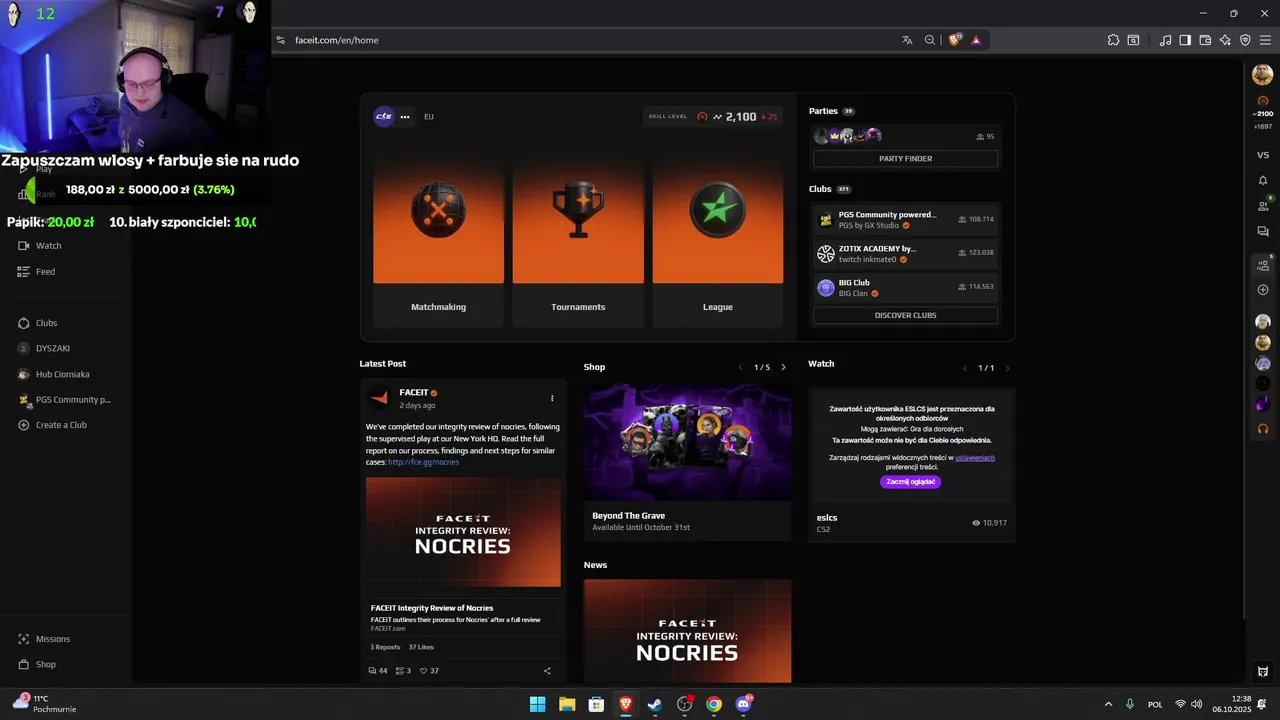Image resolution: width=1280 pixels, height=720 pixels.
Task: Click the Brave Rewards triangle icon
Action: [976, 40]
